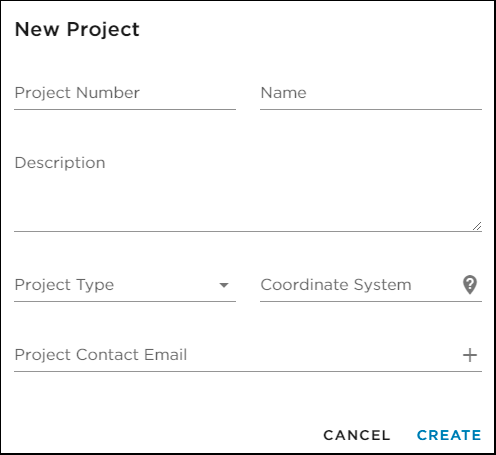This screenshot has height=455, width=496.
Task: Click the Project Number placeholder label
Action: 77,93
